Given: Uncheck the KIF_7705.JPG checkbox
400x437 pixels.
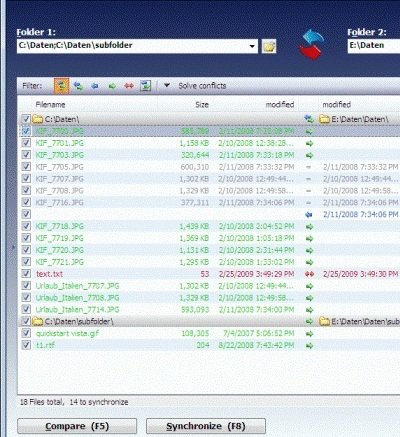Looking at the screenshot, I should [26, 167].
